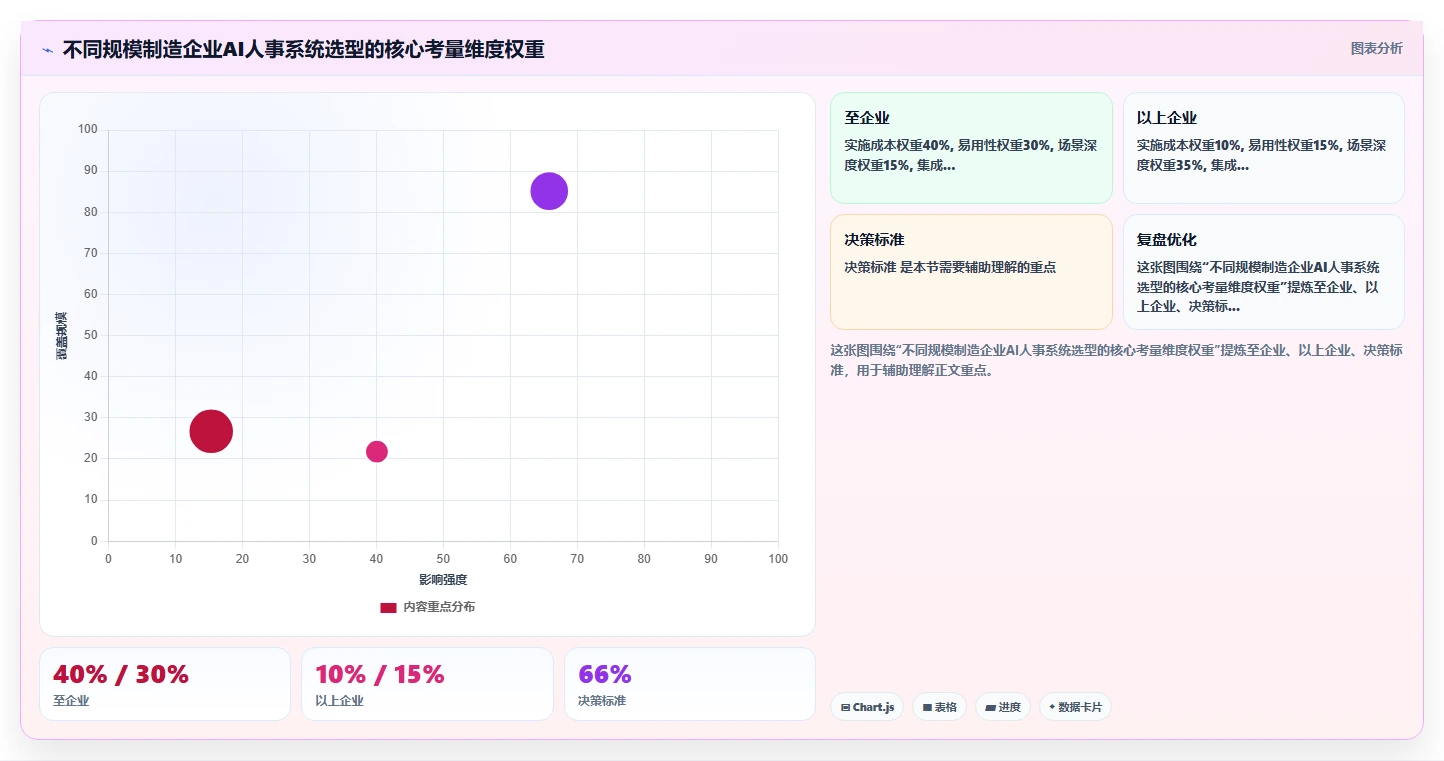The width and height of the screenshot is (1444, 761).
Task: Select the 数据卡片 tag chip
Action: (1075, 707)
